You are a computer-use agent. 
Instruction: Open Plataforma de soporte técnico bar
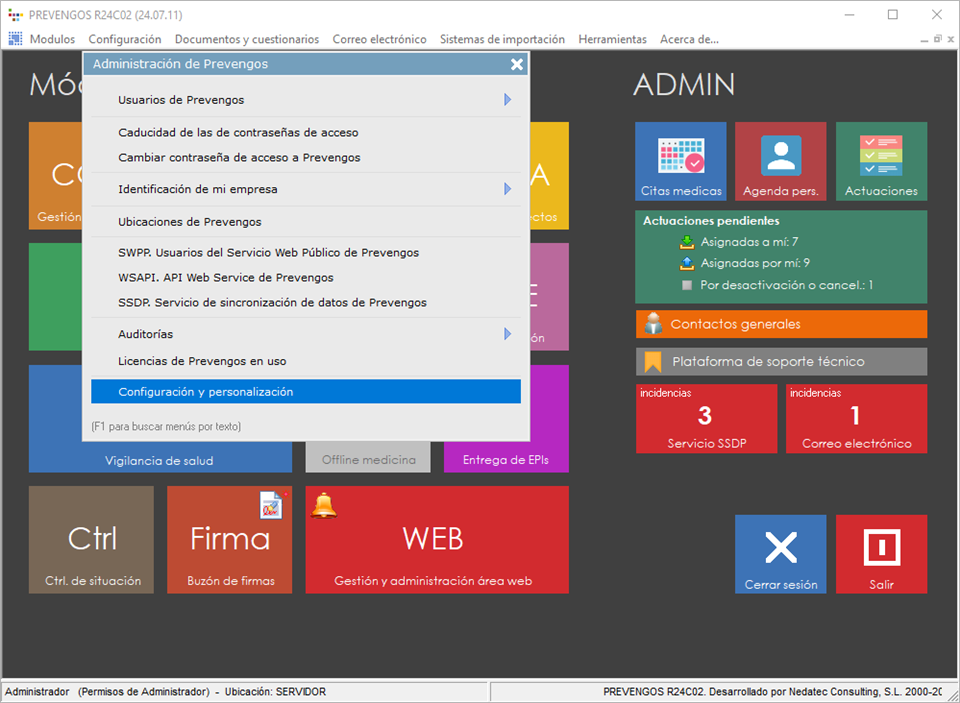tap(780, 361)
